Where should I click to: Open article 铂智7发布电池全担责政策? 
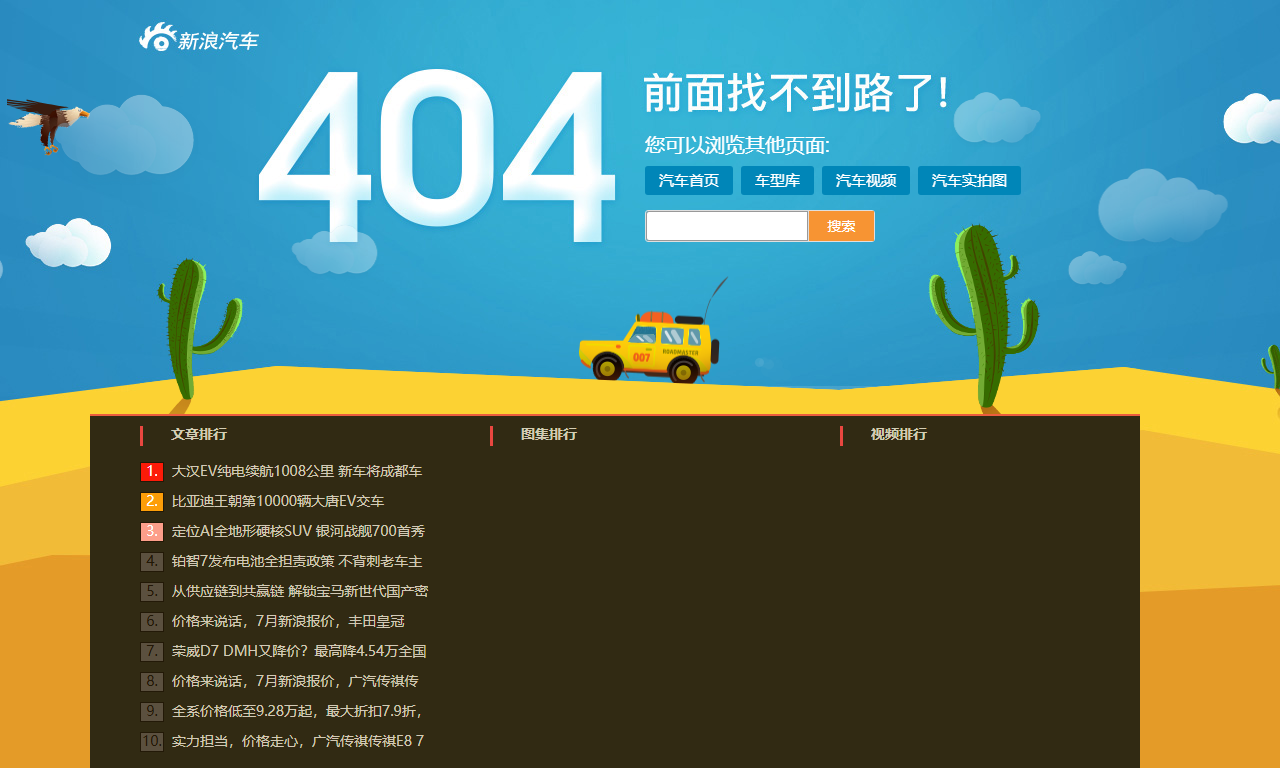point(297,561)
